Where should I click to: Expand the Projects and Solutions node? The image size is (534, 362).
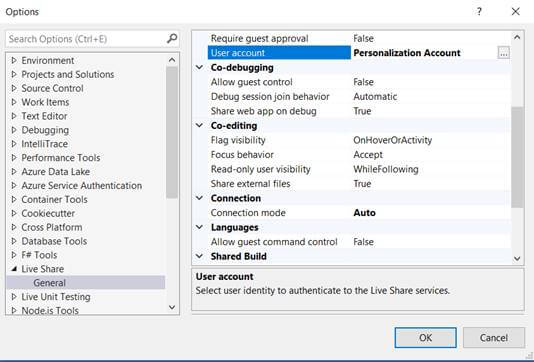tap(14, 74)
